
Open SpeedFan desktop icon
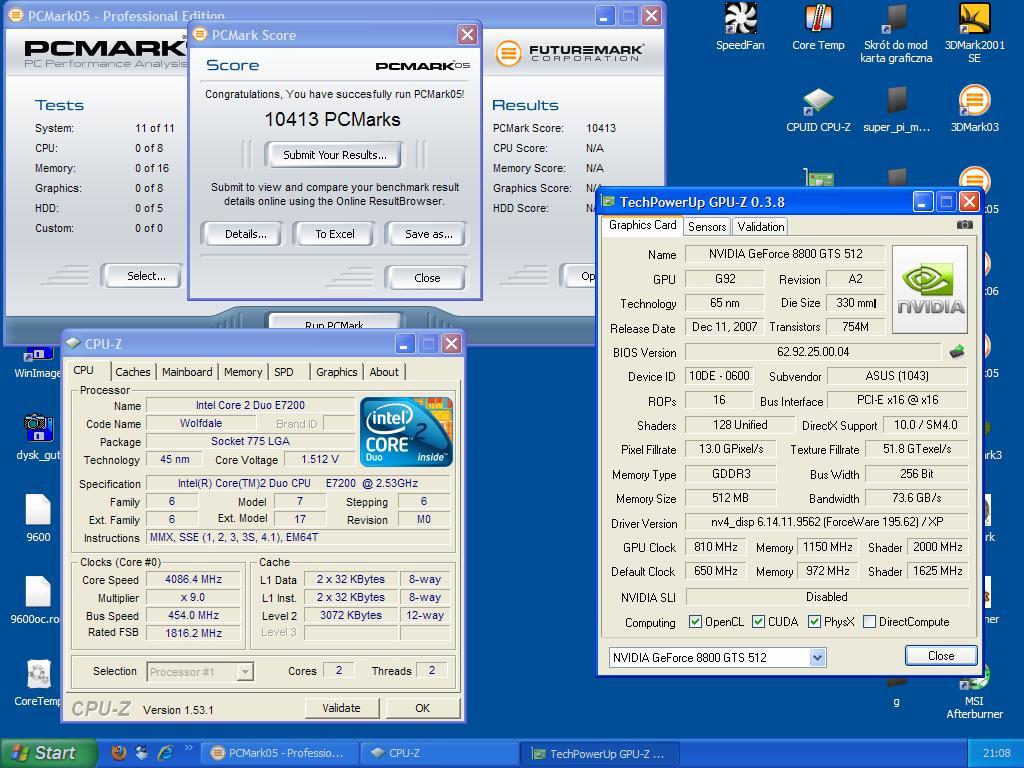[740, 26]
